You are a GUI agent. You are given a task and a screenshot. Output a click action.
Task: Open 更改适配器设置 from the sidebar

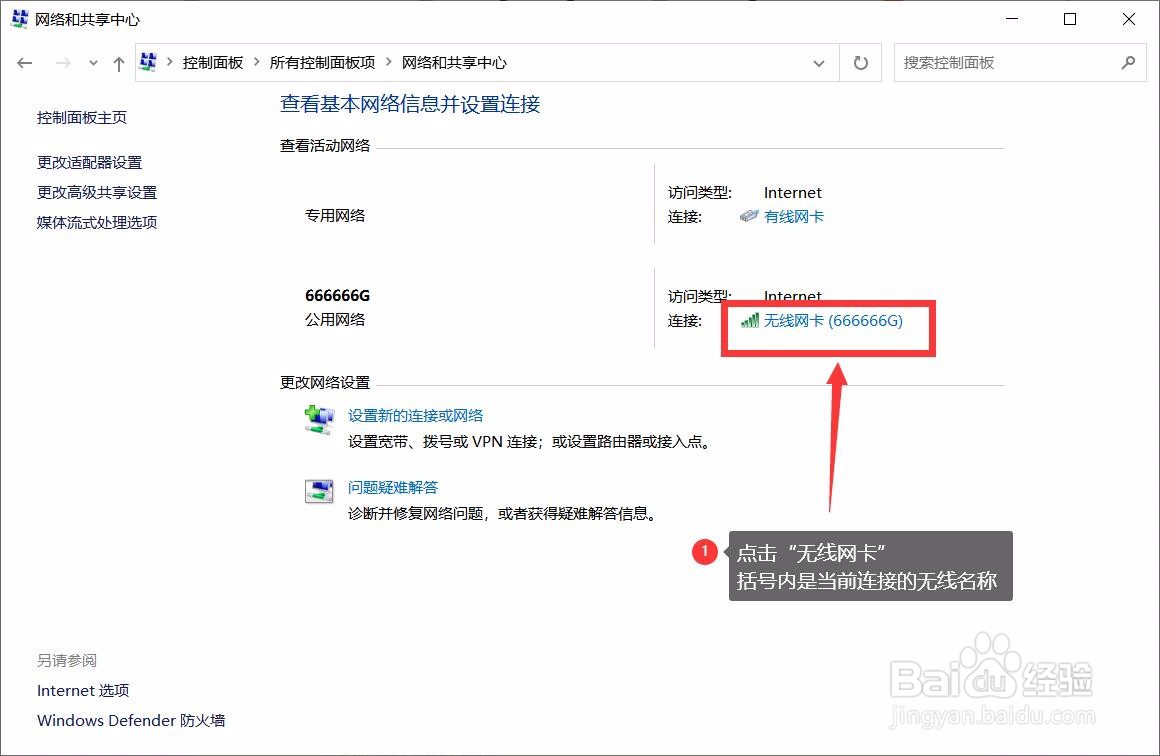tap(89, 162)
